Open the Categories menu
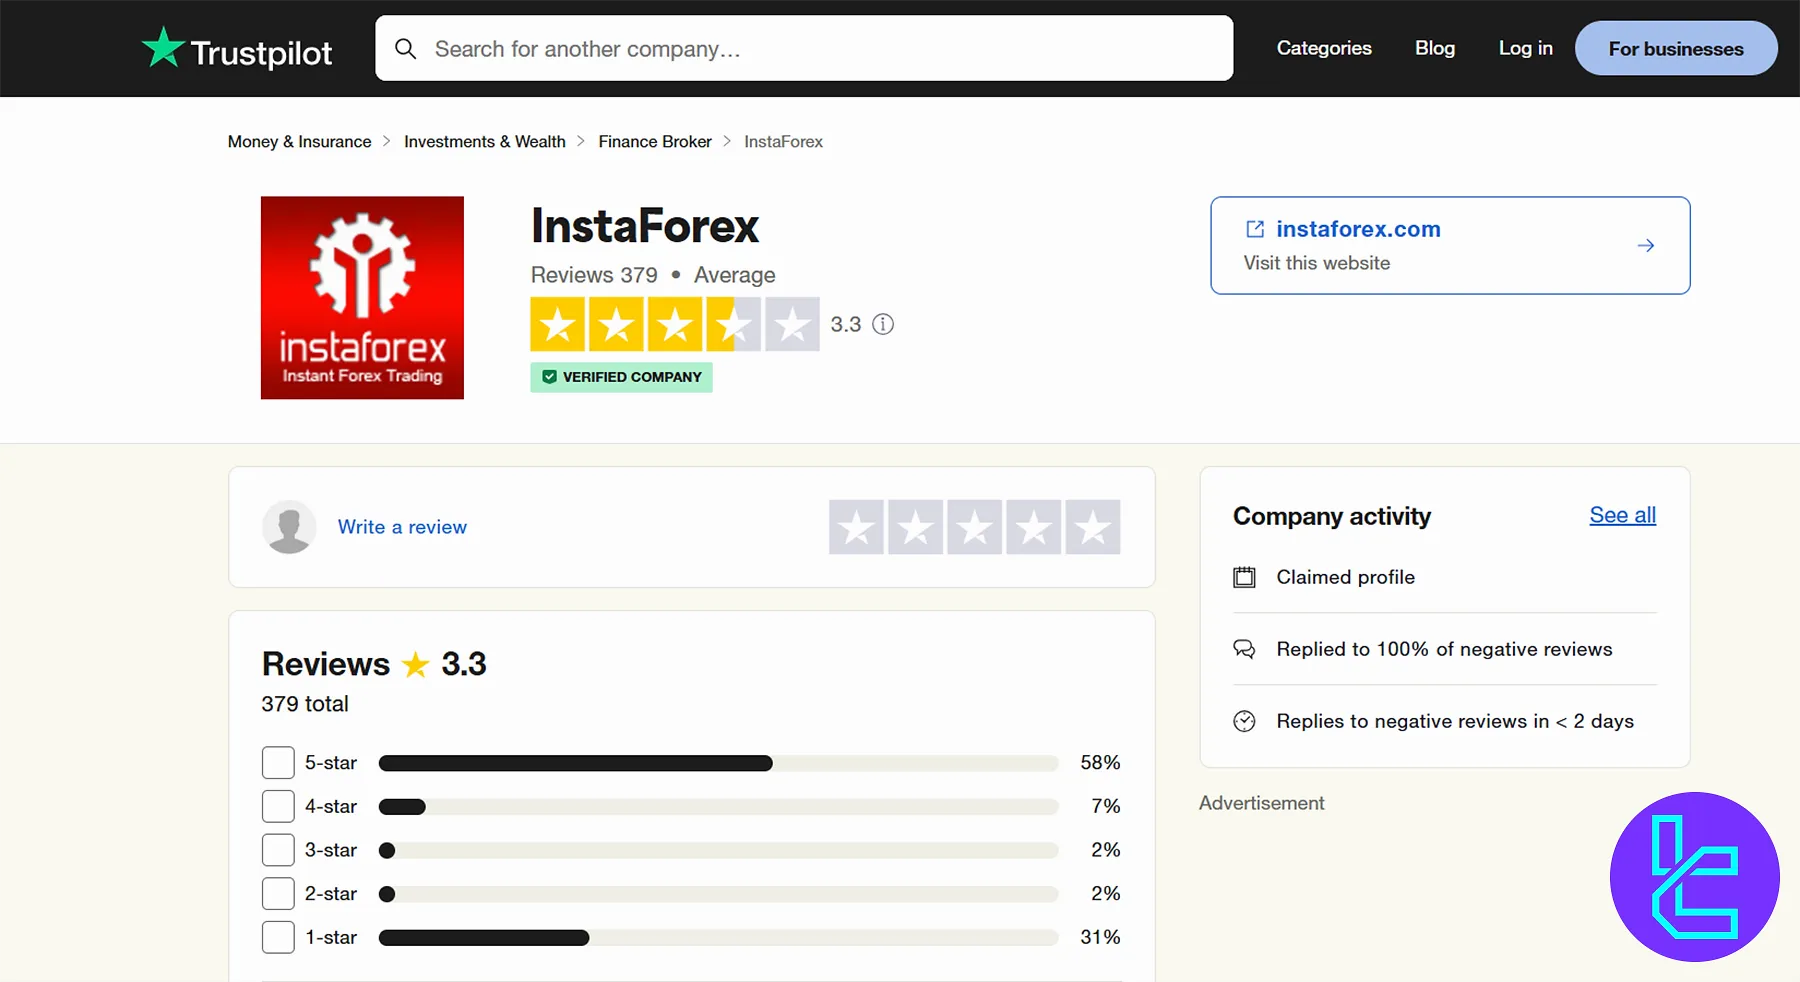Screen dimensions: 1800x982 click(1324, 48)
